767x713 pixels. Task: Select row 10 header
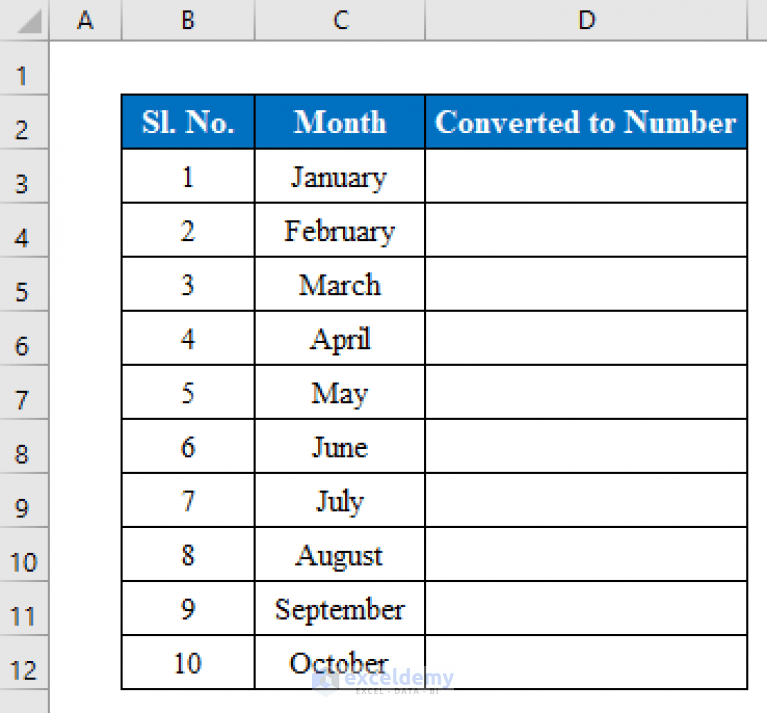coord(24,555)
